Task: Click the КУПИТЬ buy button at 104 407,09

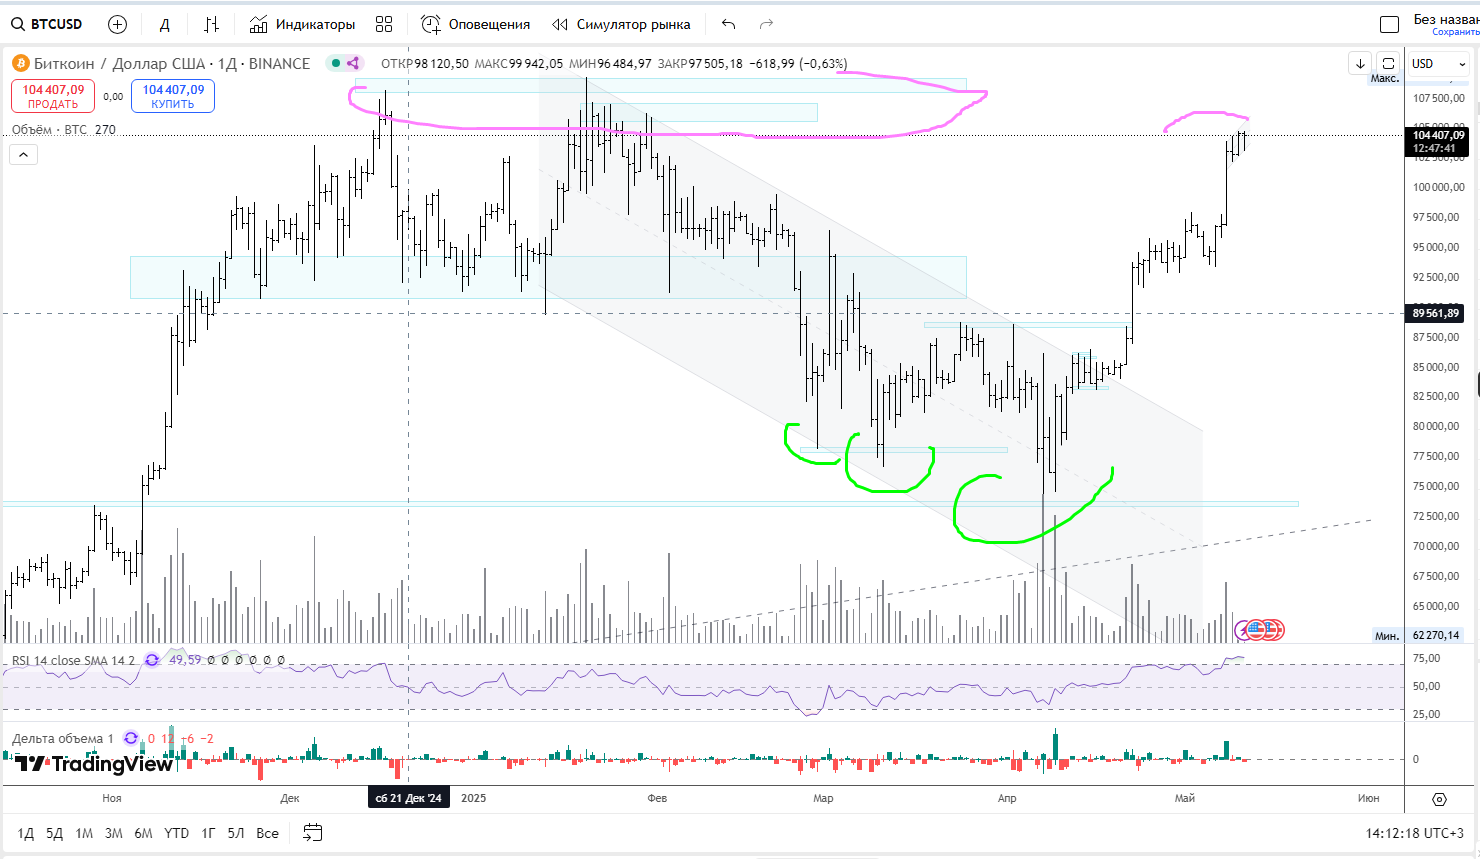Action: pos(173,96)
